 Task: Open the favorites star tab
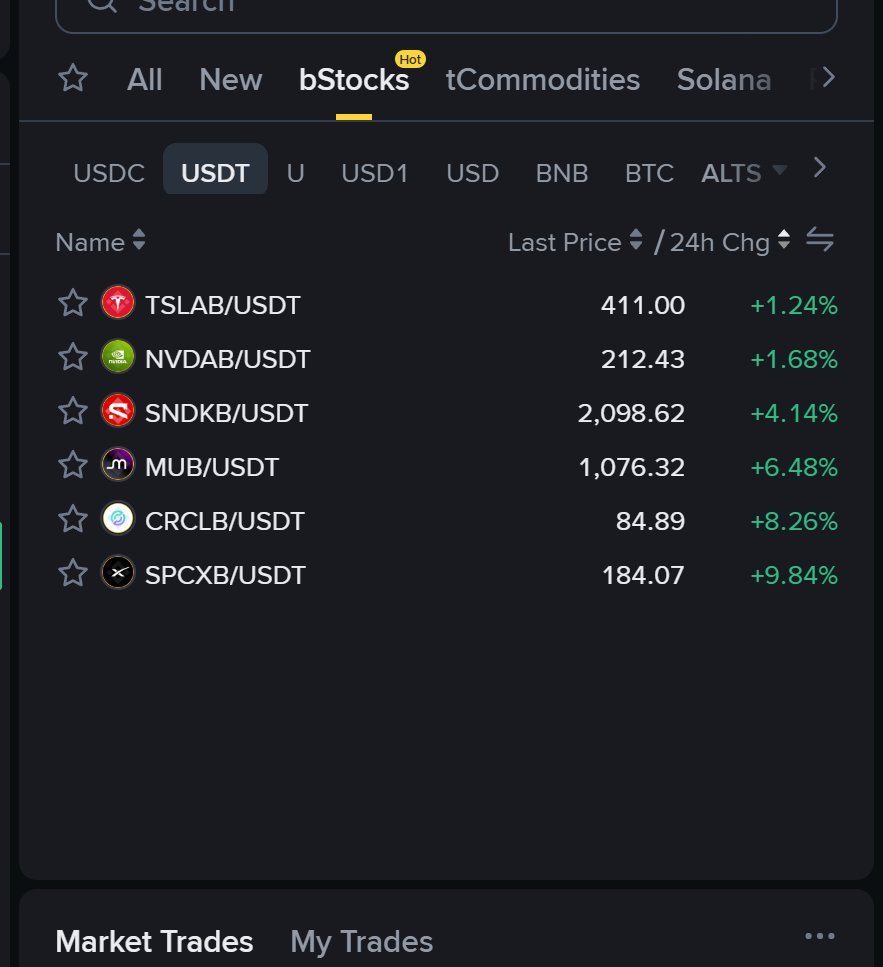[x=73, y=78]
